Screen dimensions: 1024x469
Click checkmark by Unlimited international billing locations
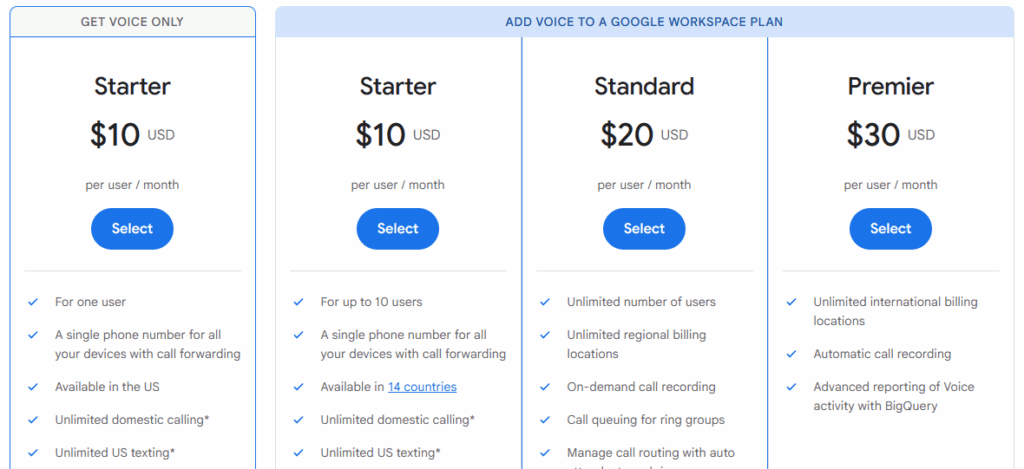click(792, 302)
